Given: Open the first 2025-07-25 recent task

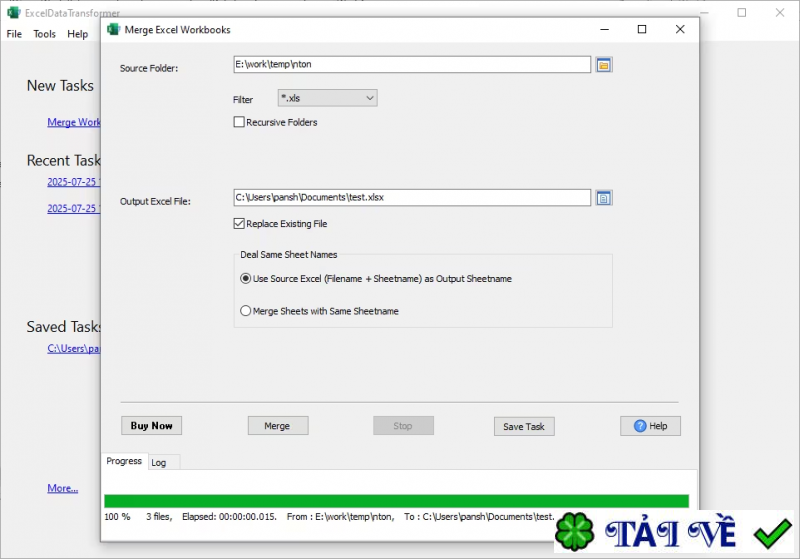Looking at the screenshot, I should pyautogui.click(x=74, y=182).
